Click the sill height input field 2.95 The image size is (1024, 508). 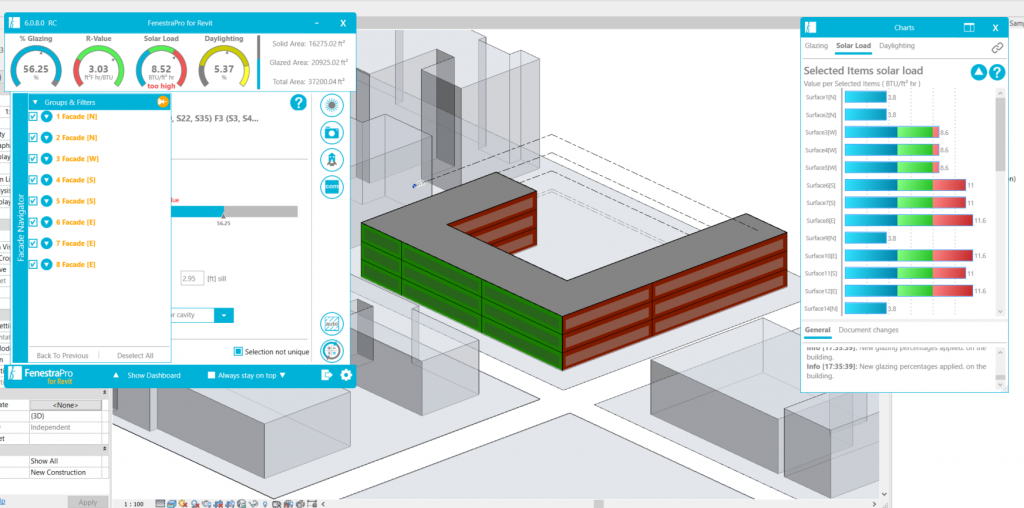192,278
